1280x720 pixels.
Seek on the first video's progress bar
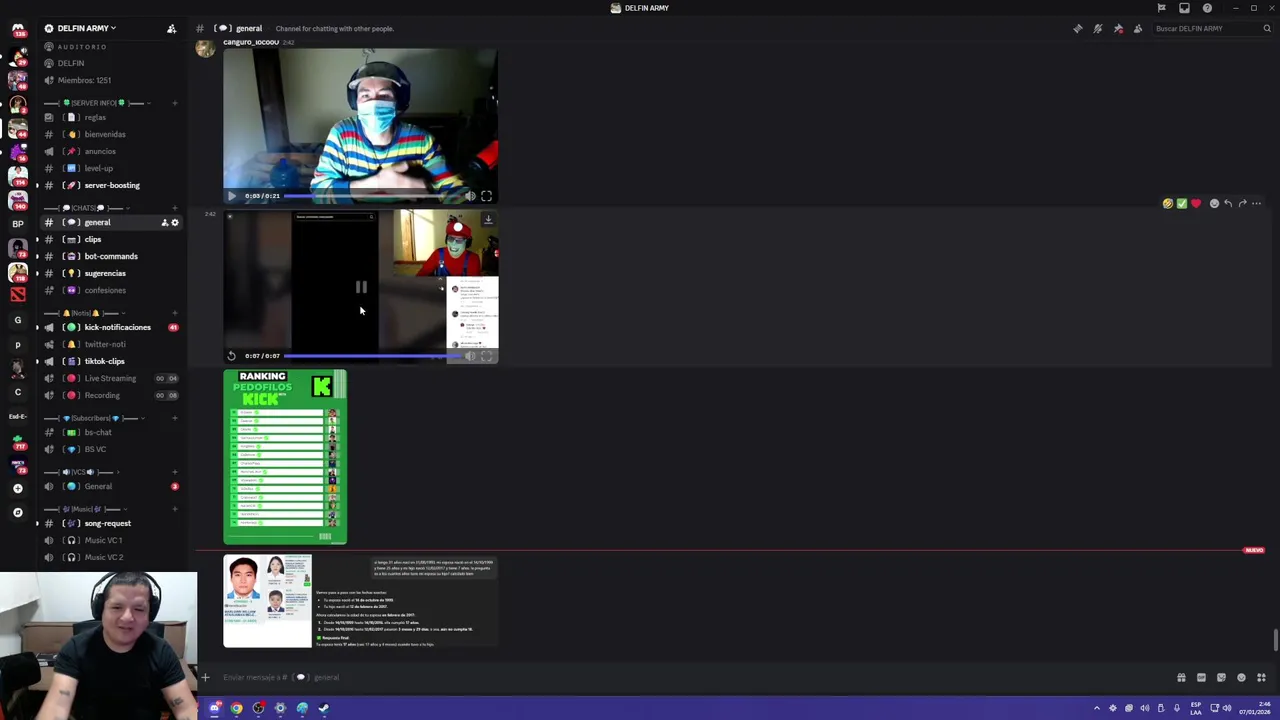pos(372,196)
